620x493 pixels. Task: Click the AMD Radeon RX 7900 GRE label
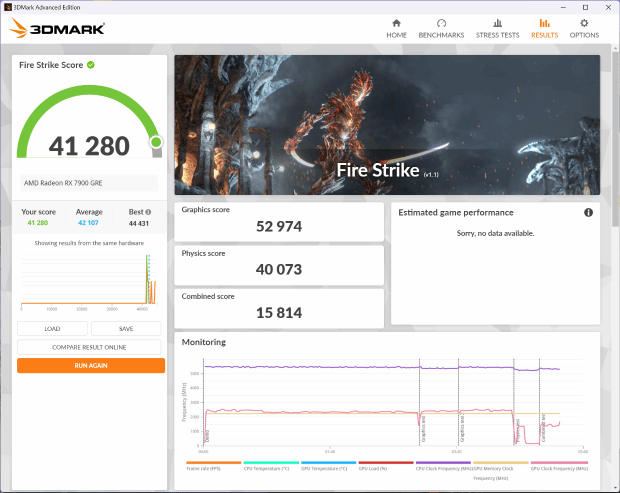click(63, 183)
